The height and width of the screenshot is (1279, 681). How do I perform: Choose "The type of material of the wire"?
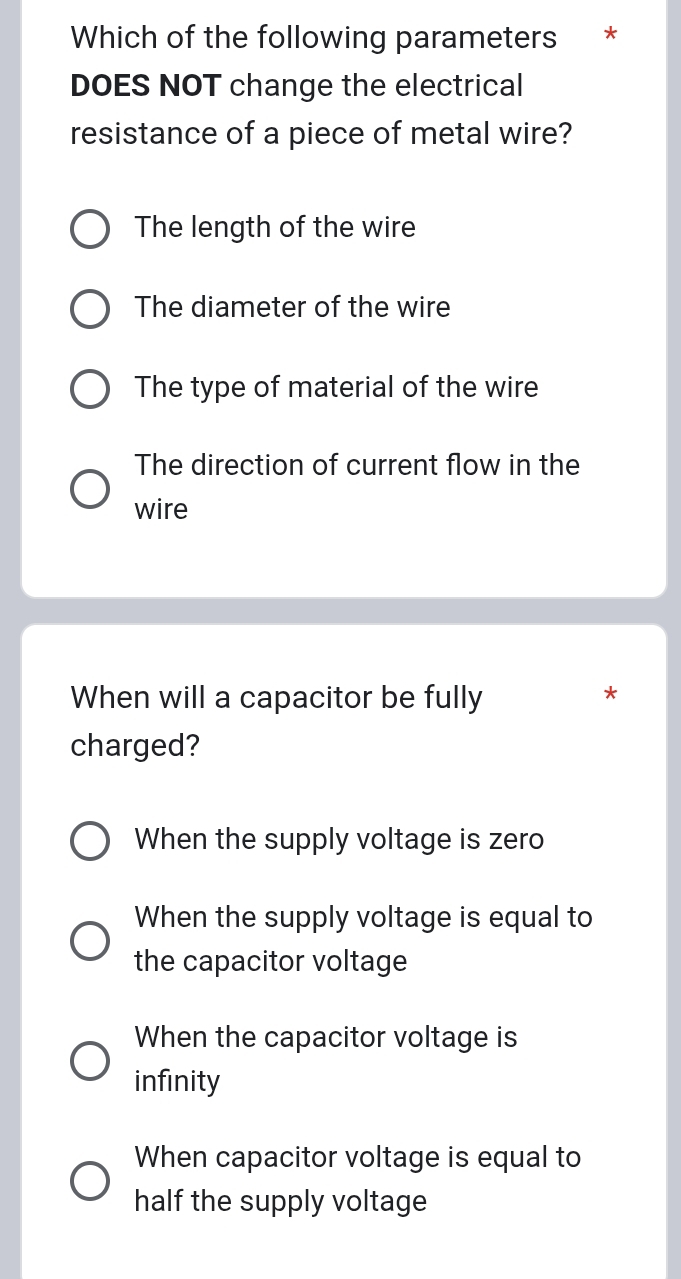pos(90,389)
